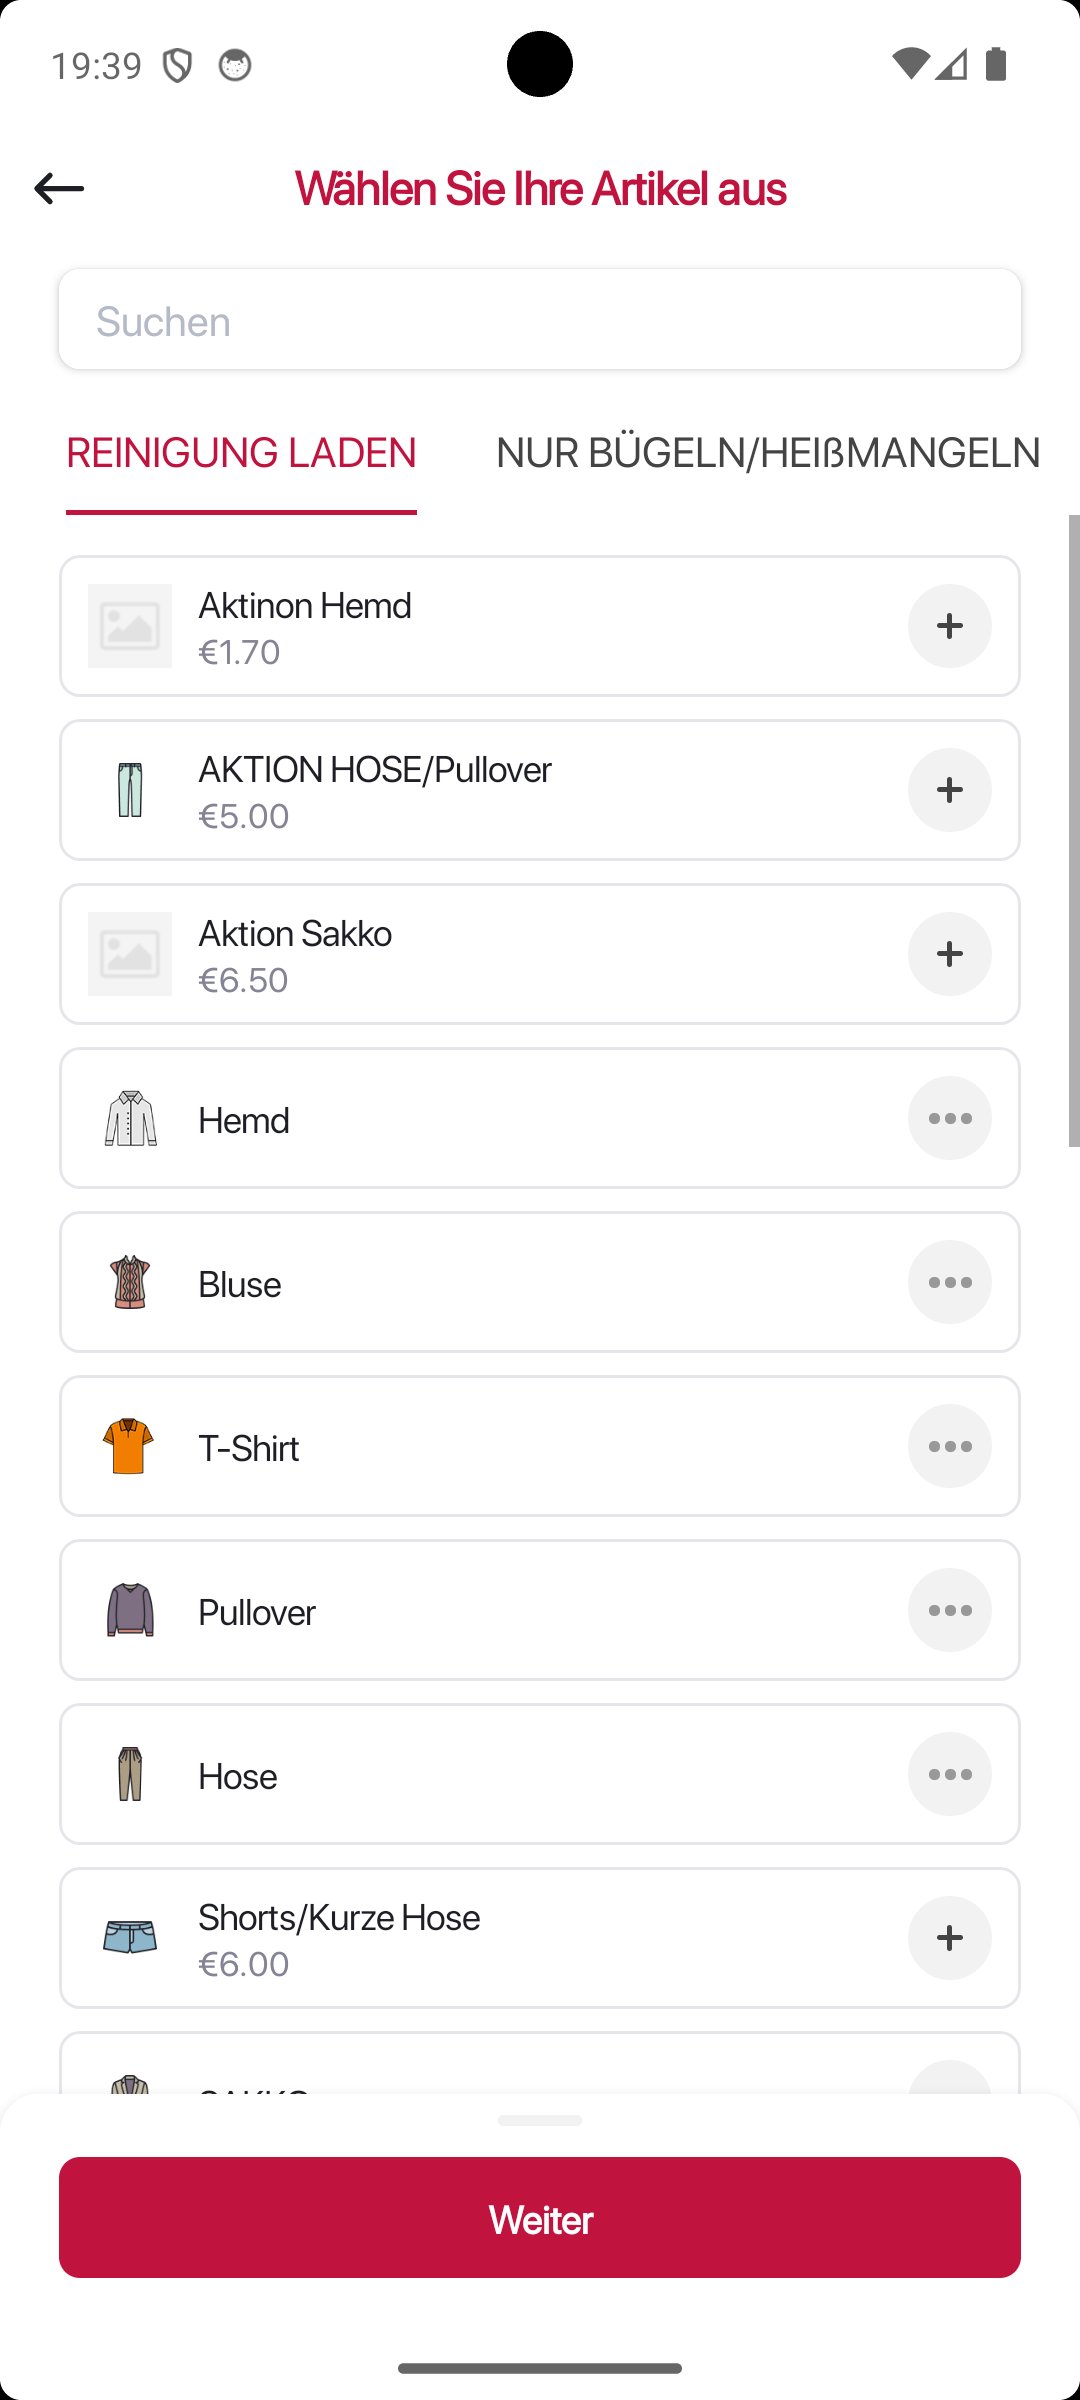Add Shorts/Kurze Hose with plus icon

coord(949,1938)
